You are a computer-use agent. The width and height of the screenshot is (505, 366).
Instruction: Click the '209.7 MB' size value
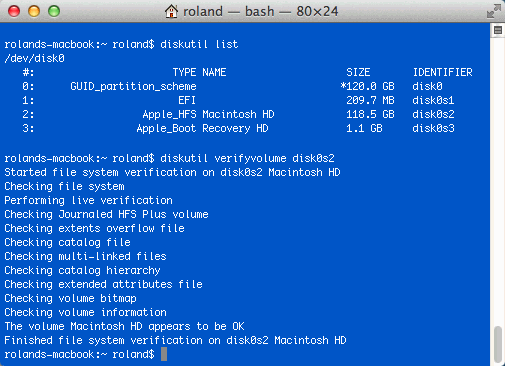(370, 100)
